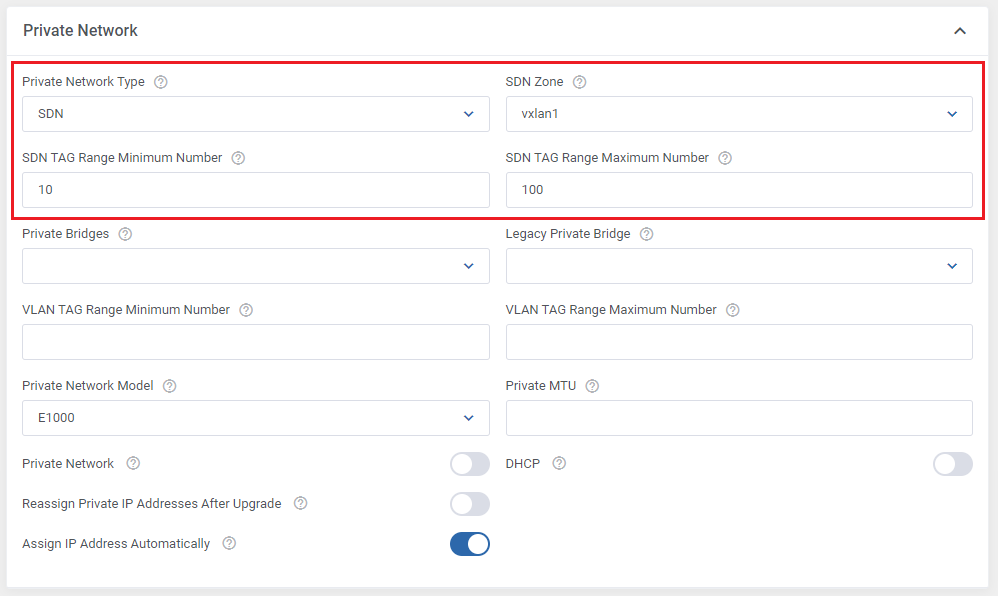Click help icon next to DHCP
Viewport: 998px width, 596px height.
click(559, 464)
